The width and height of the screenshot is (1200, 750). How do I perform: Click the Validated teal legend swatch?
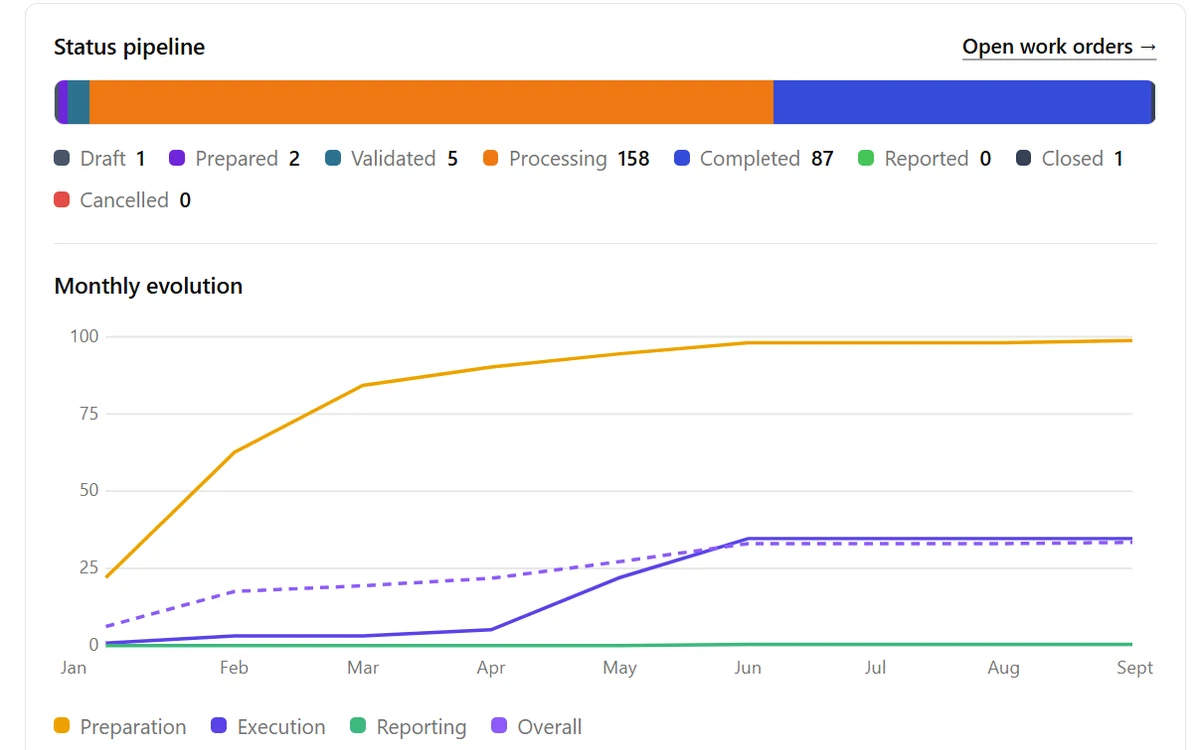tap(333, 158)
